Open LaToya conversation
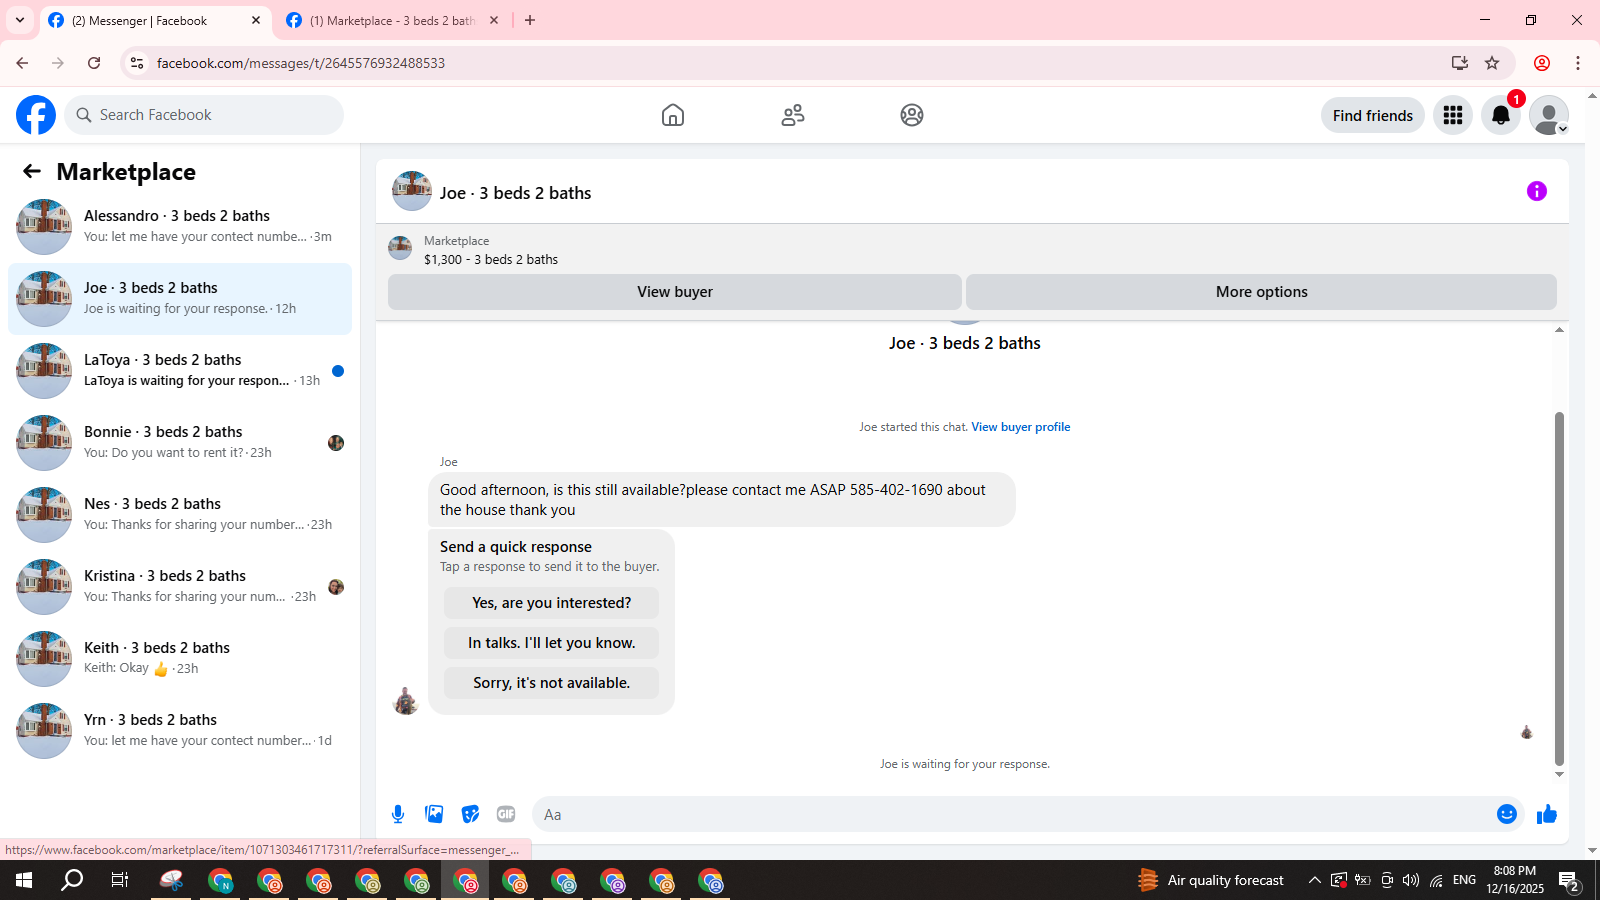The height and width of the screenshot is (900, 1600). (x=180, y=371)
